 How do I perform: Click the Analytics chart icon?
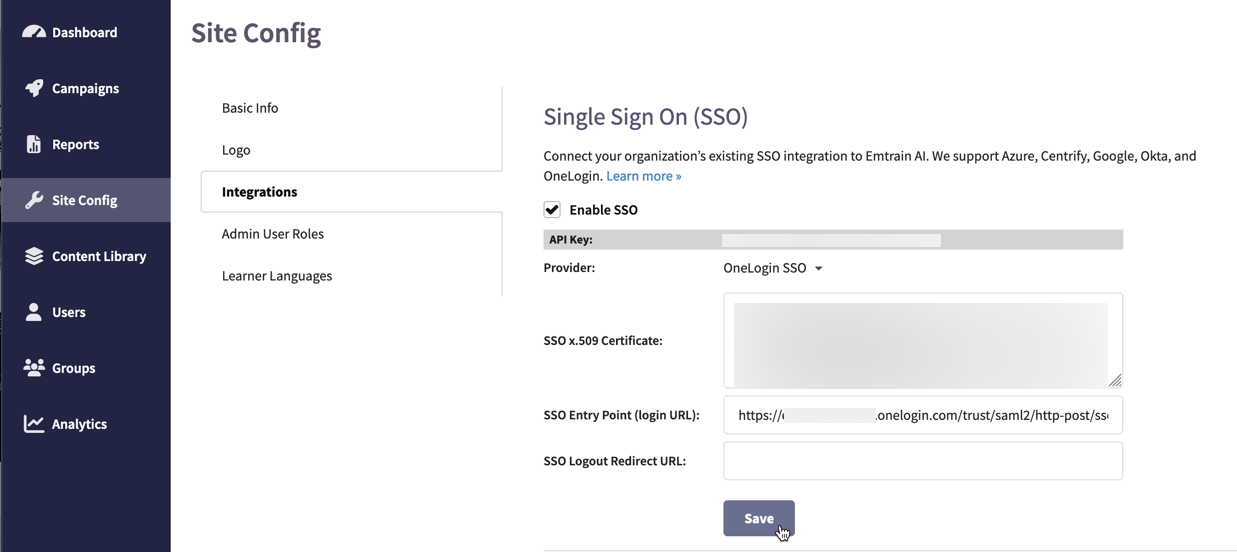[34, 424]
